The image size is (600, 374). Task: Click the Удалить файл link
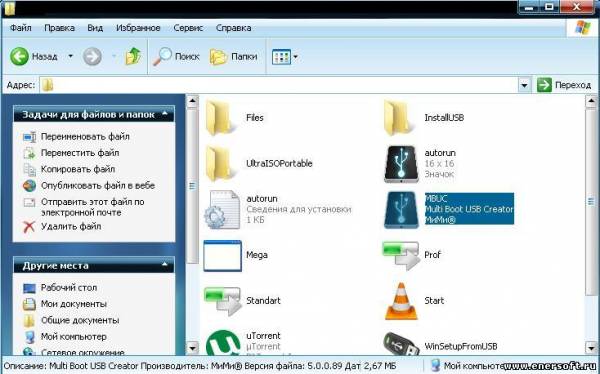71,227
